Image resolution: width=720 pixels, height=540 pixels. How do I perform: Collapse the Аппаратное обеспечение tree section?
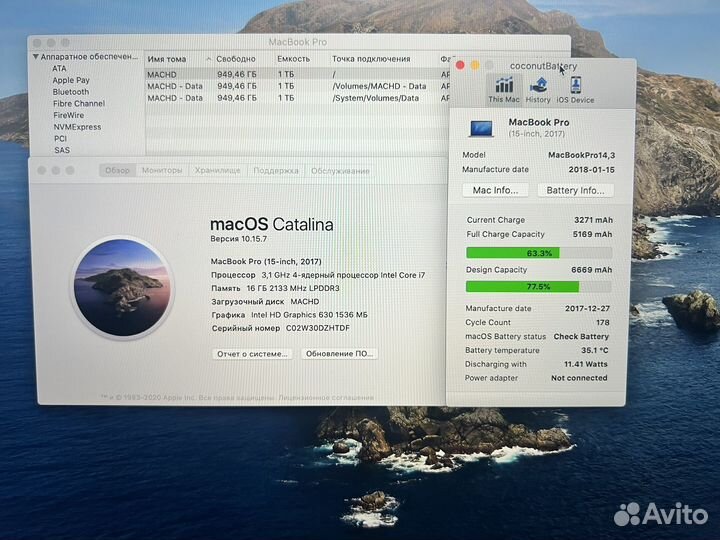point(36,57)
